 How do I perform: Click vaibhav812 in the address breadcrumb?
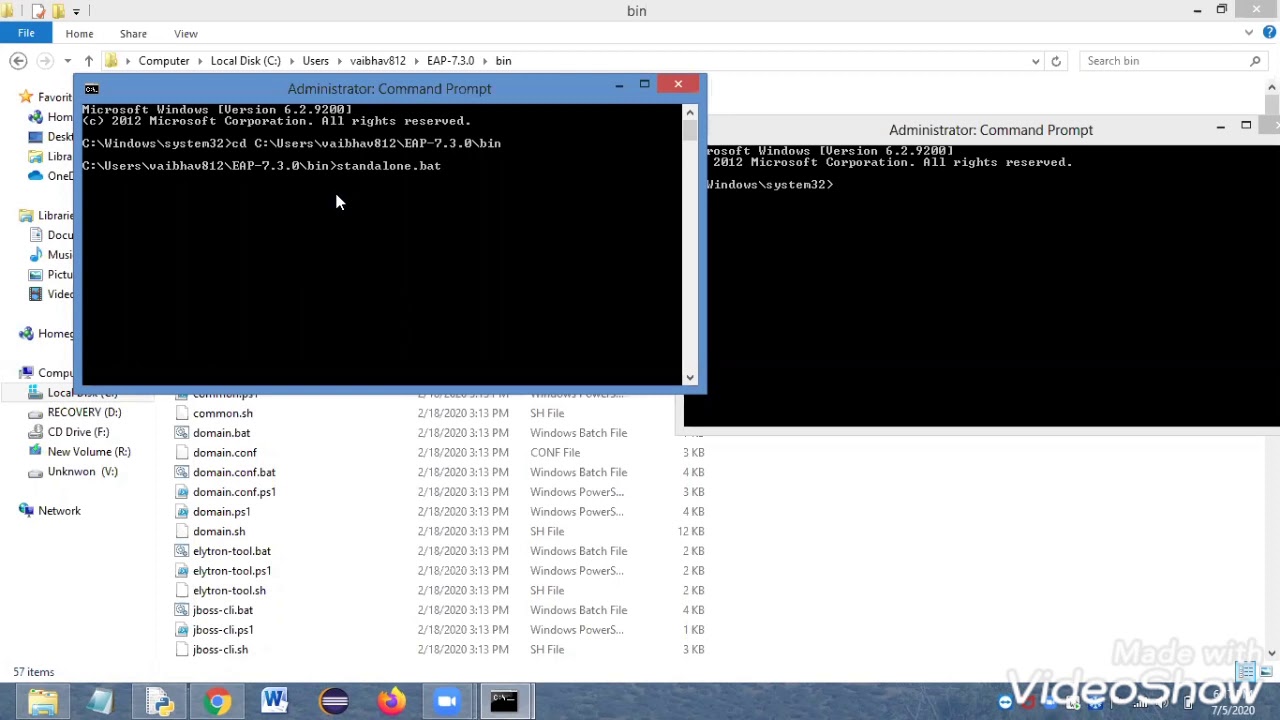click(378, 61)
